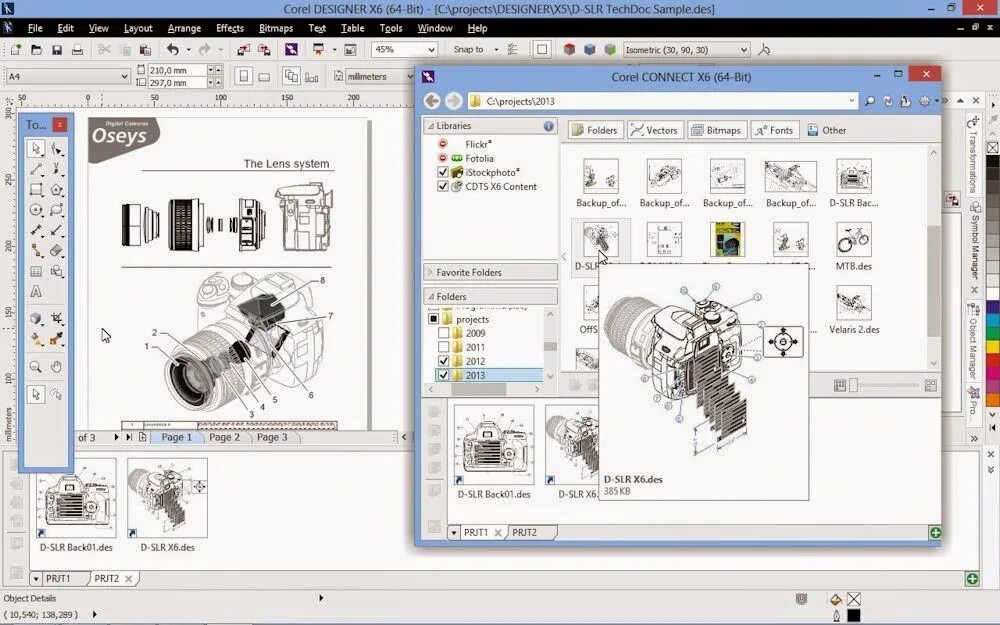This screenshot has width=1000, height=625.
Task: Switch to Page 3 tab
Action: (x=272, y=438)
